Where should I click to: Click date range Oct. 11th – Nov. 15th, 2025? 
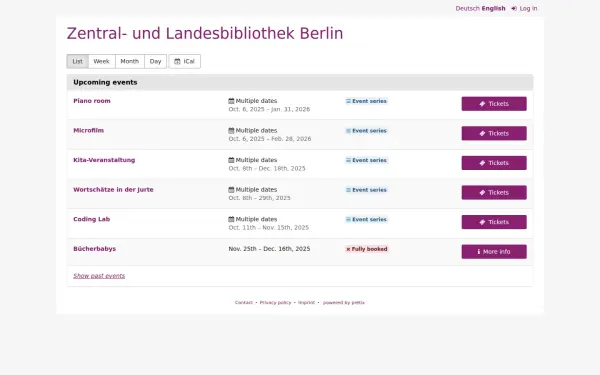pos(269,228)
